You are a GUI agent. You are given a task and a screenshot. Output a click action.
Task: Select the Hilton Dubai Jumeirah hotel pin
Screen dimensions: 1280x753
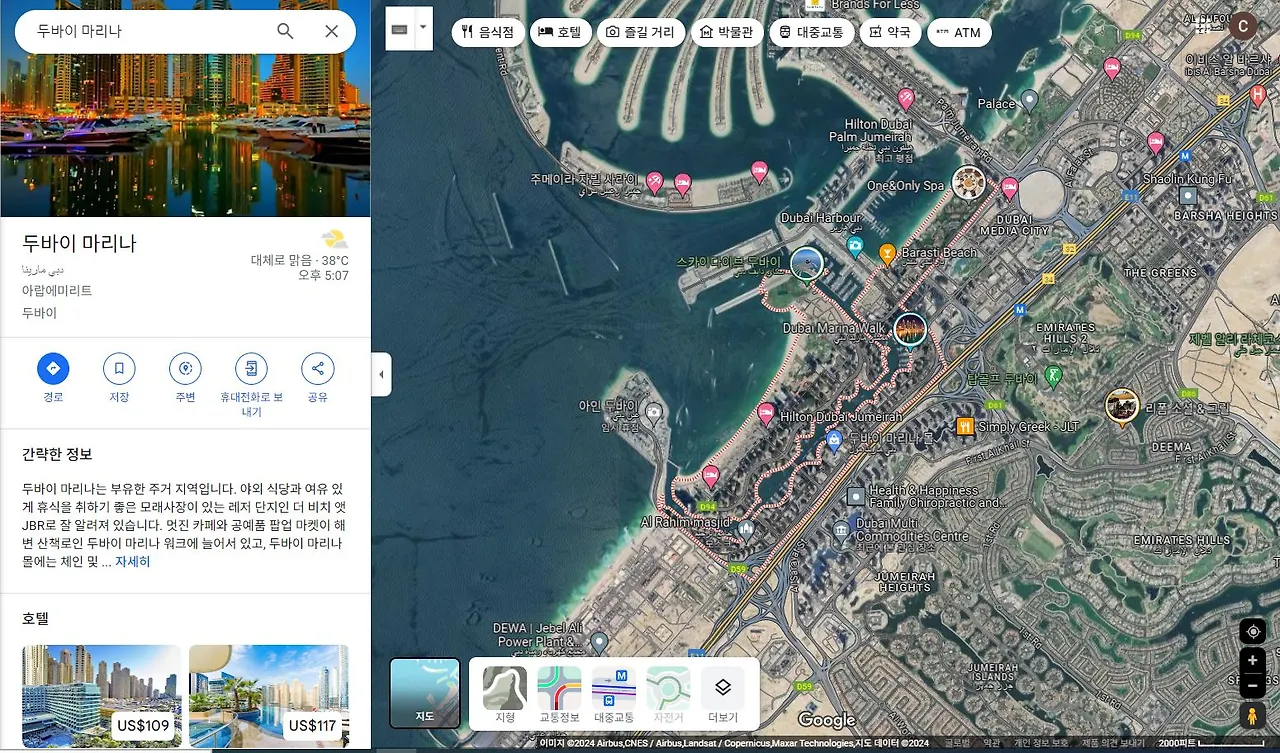(766, 412)
